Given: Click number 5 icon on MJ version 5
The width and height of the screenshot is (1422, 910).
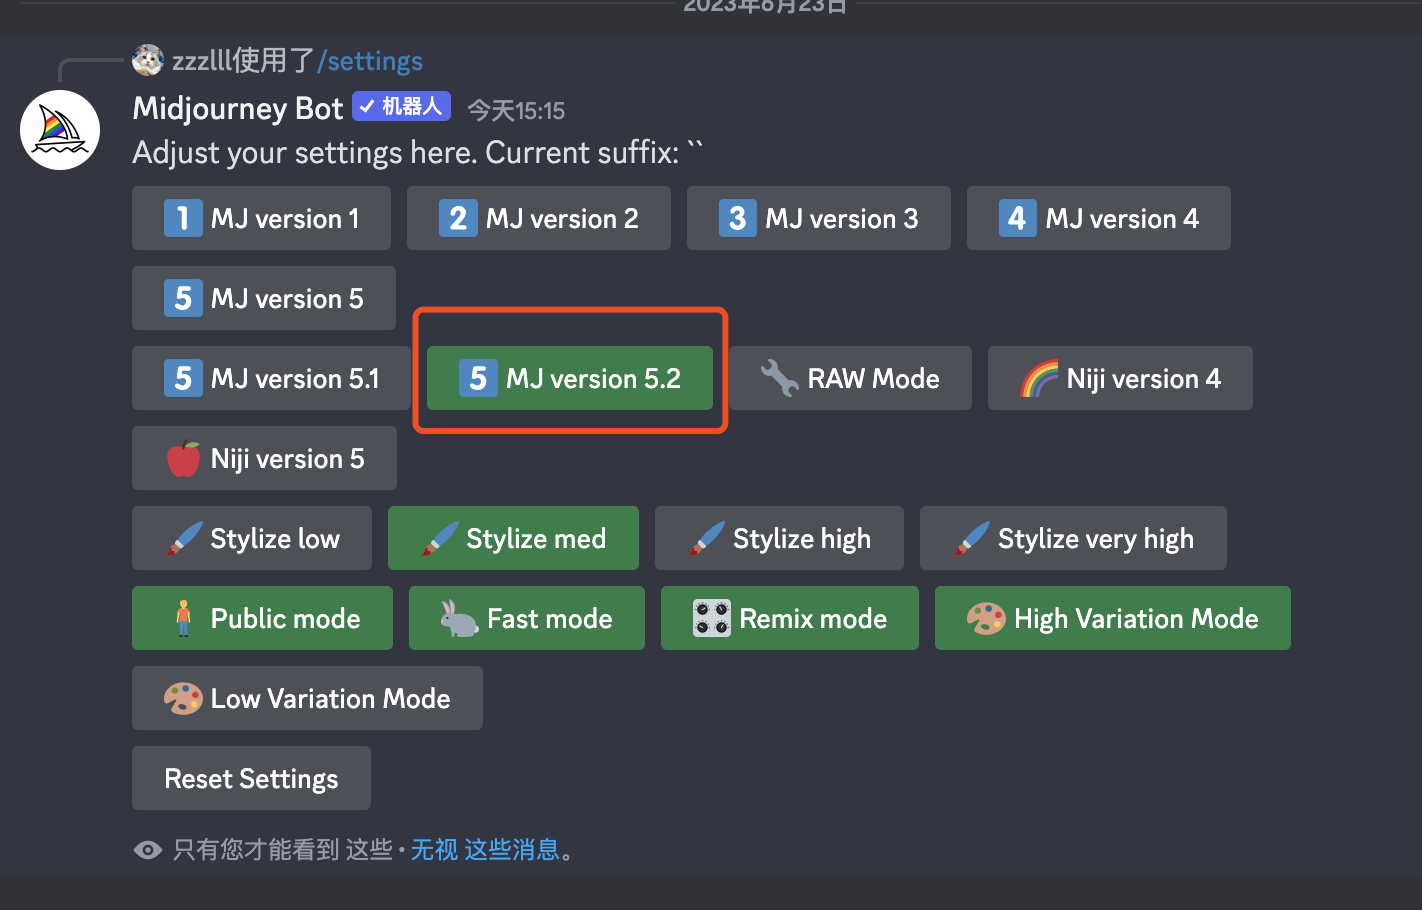Looking at the screenshot, I should click(183, 298).
